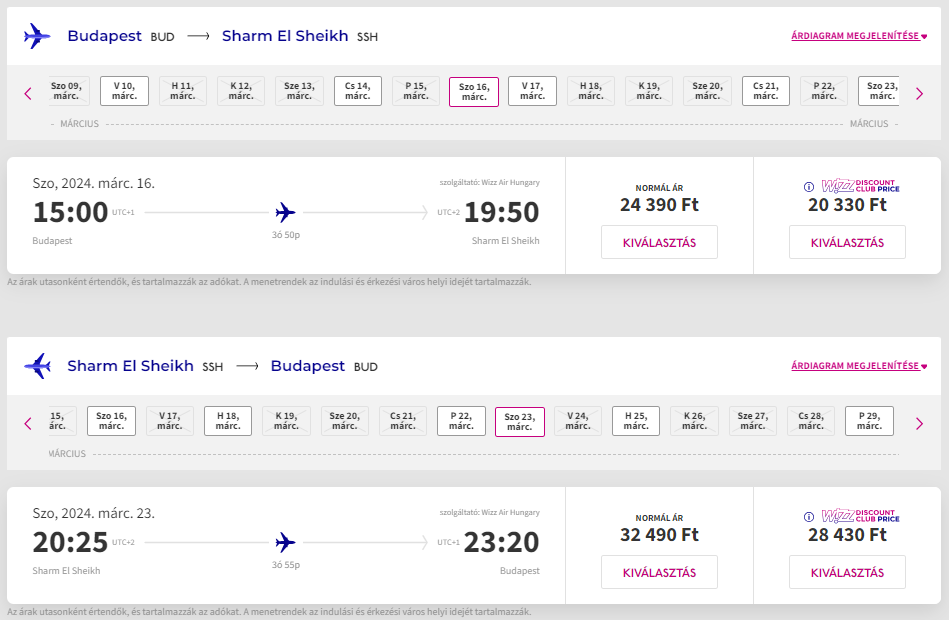This screenshot has width=949, height=620.
Task: Choose return normal price 32 490 Ft Kiválasztás
Action: point(659,572)
